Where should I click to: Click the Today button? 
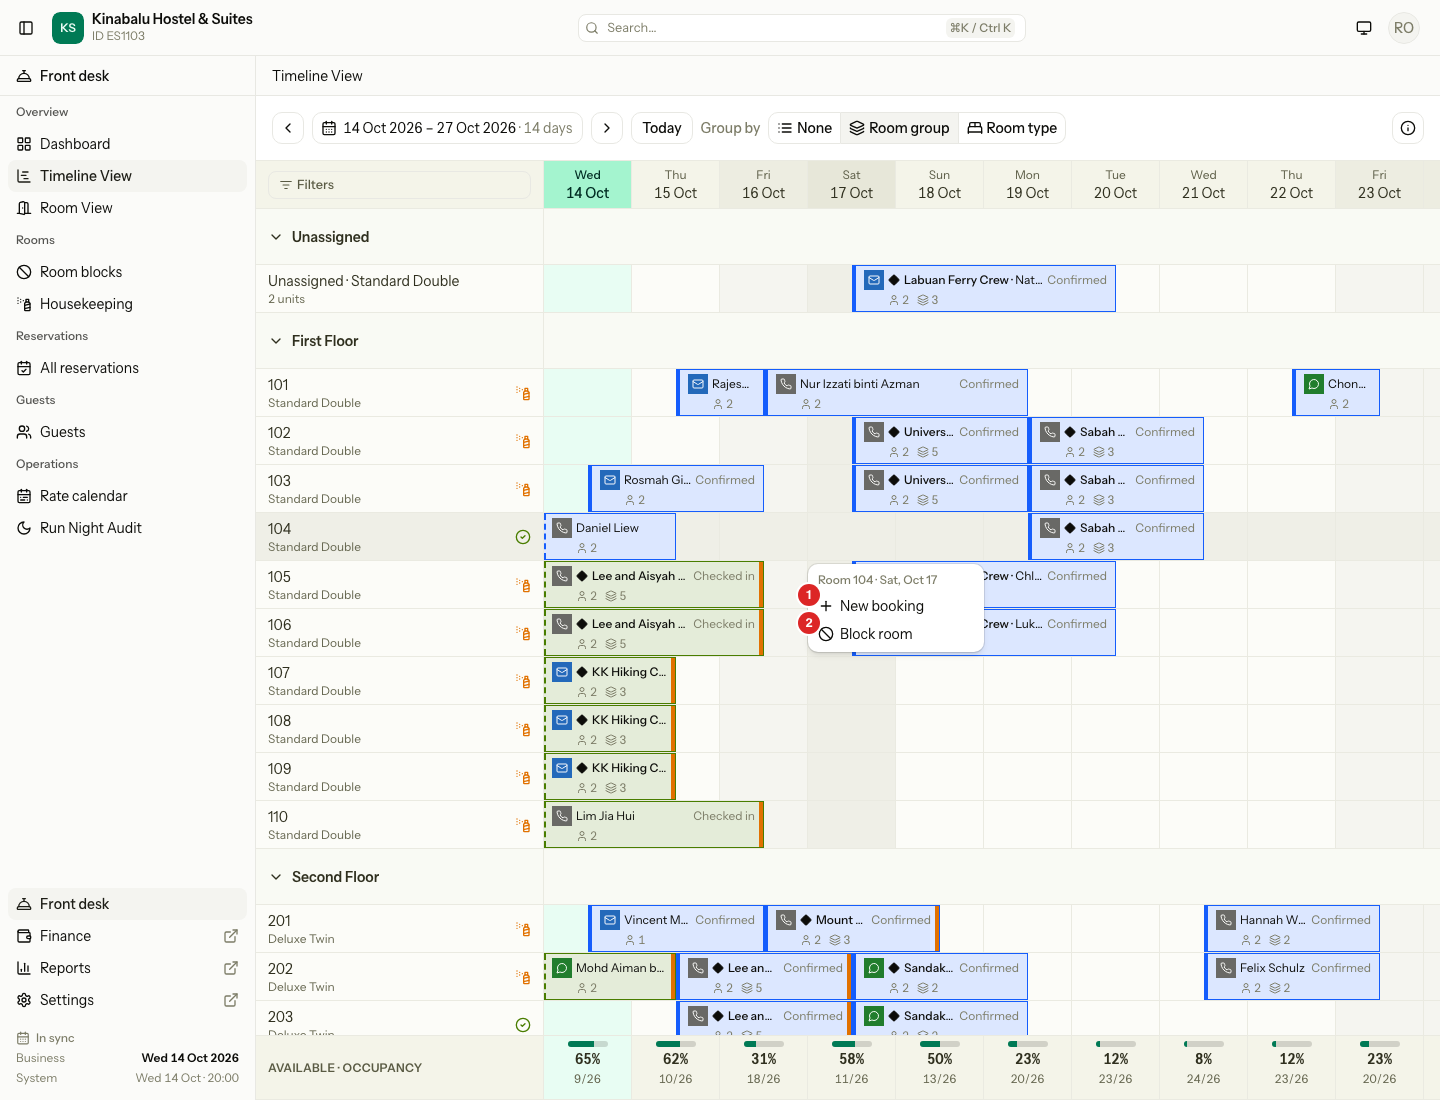click(661, 128)
